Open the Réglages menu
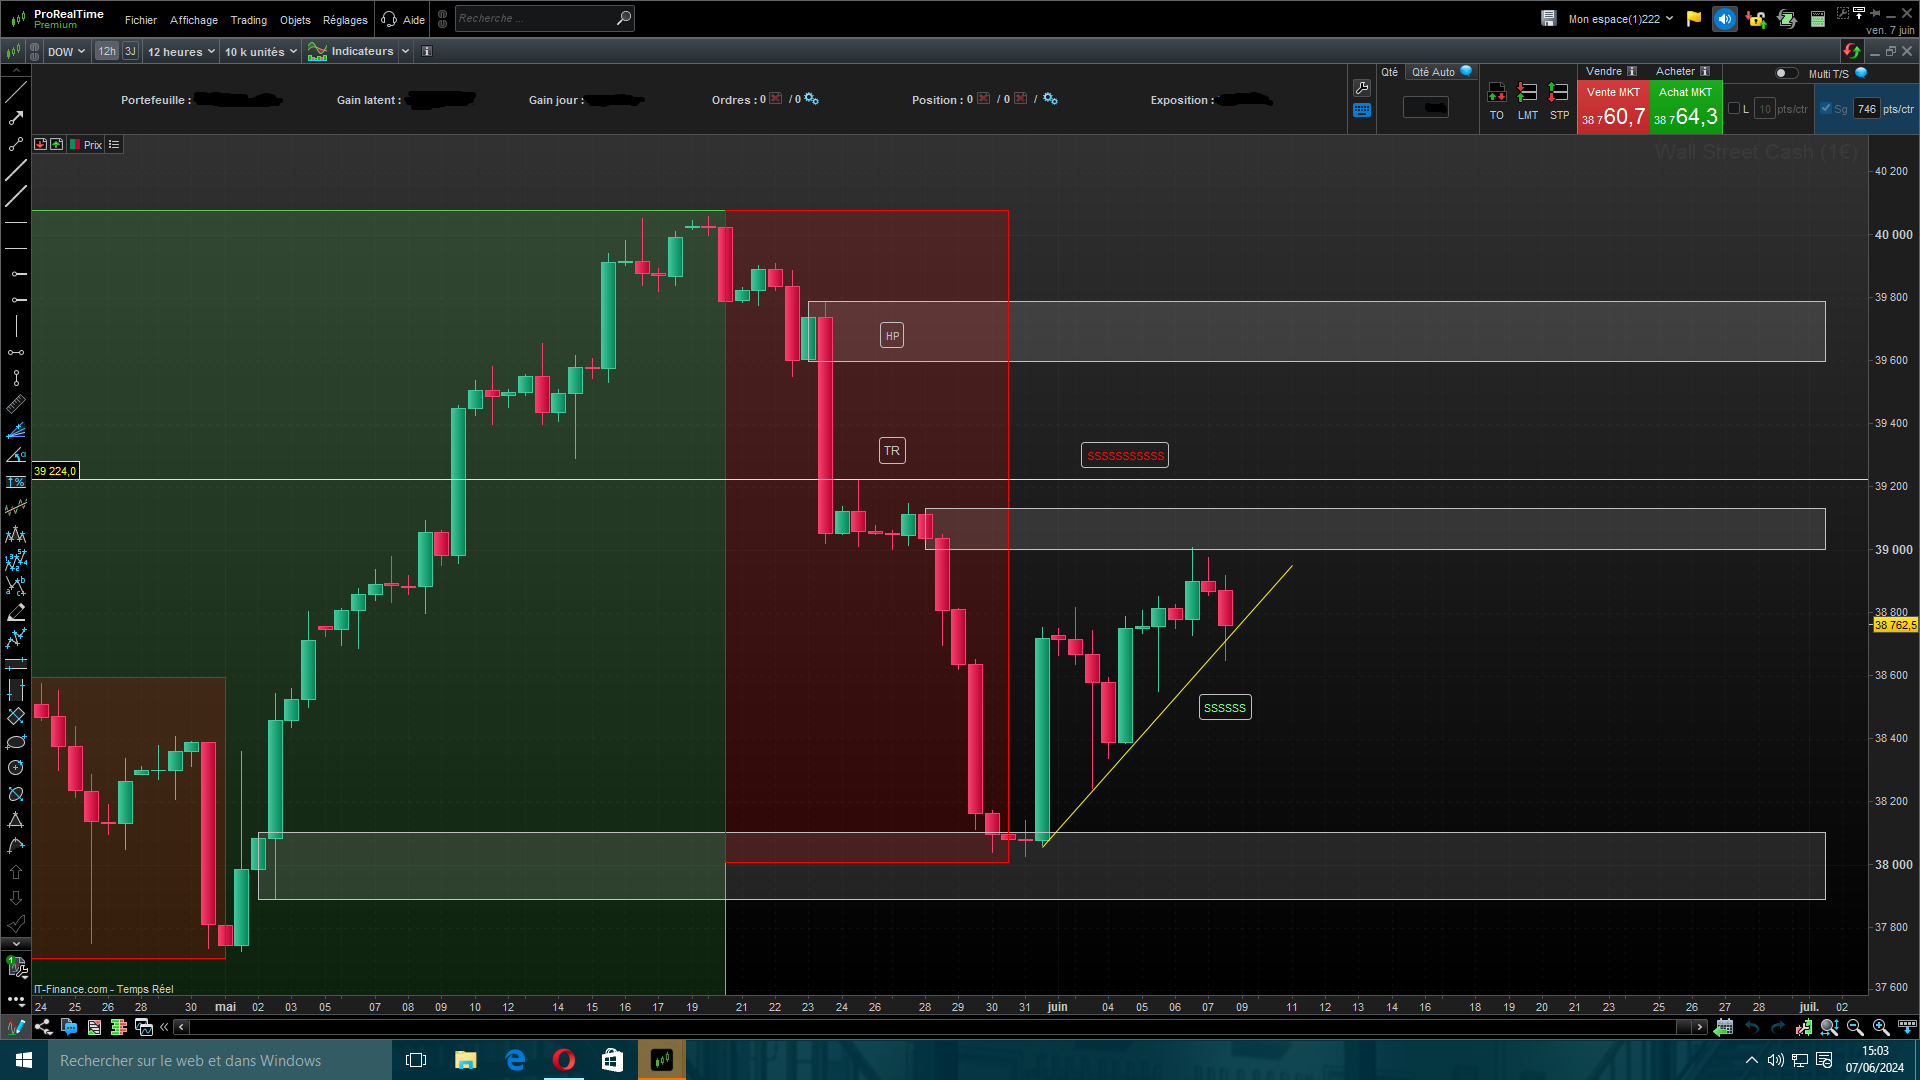1920x1080 pixels. (345, 19)
